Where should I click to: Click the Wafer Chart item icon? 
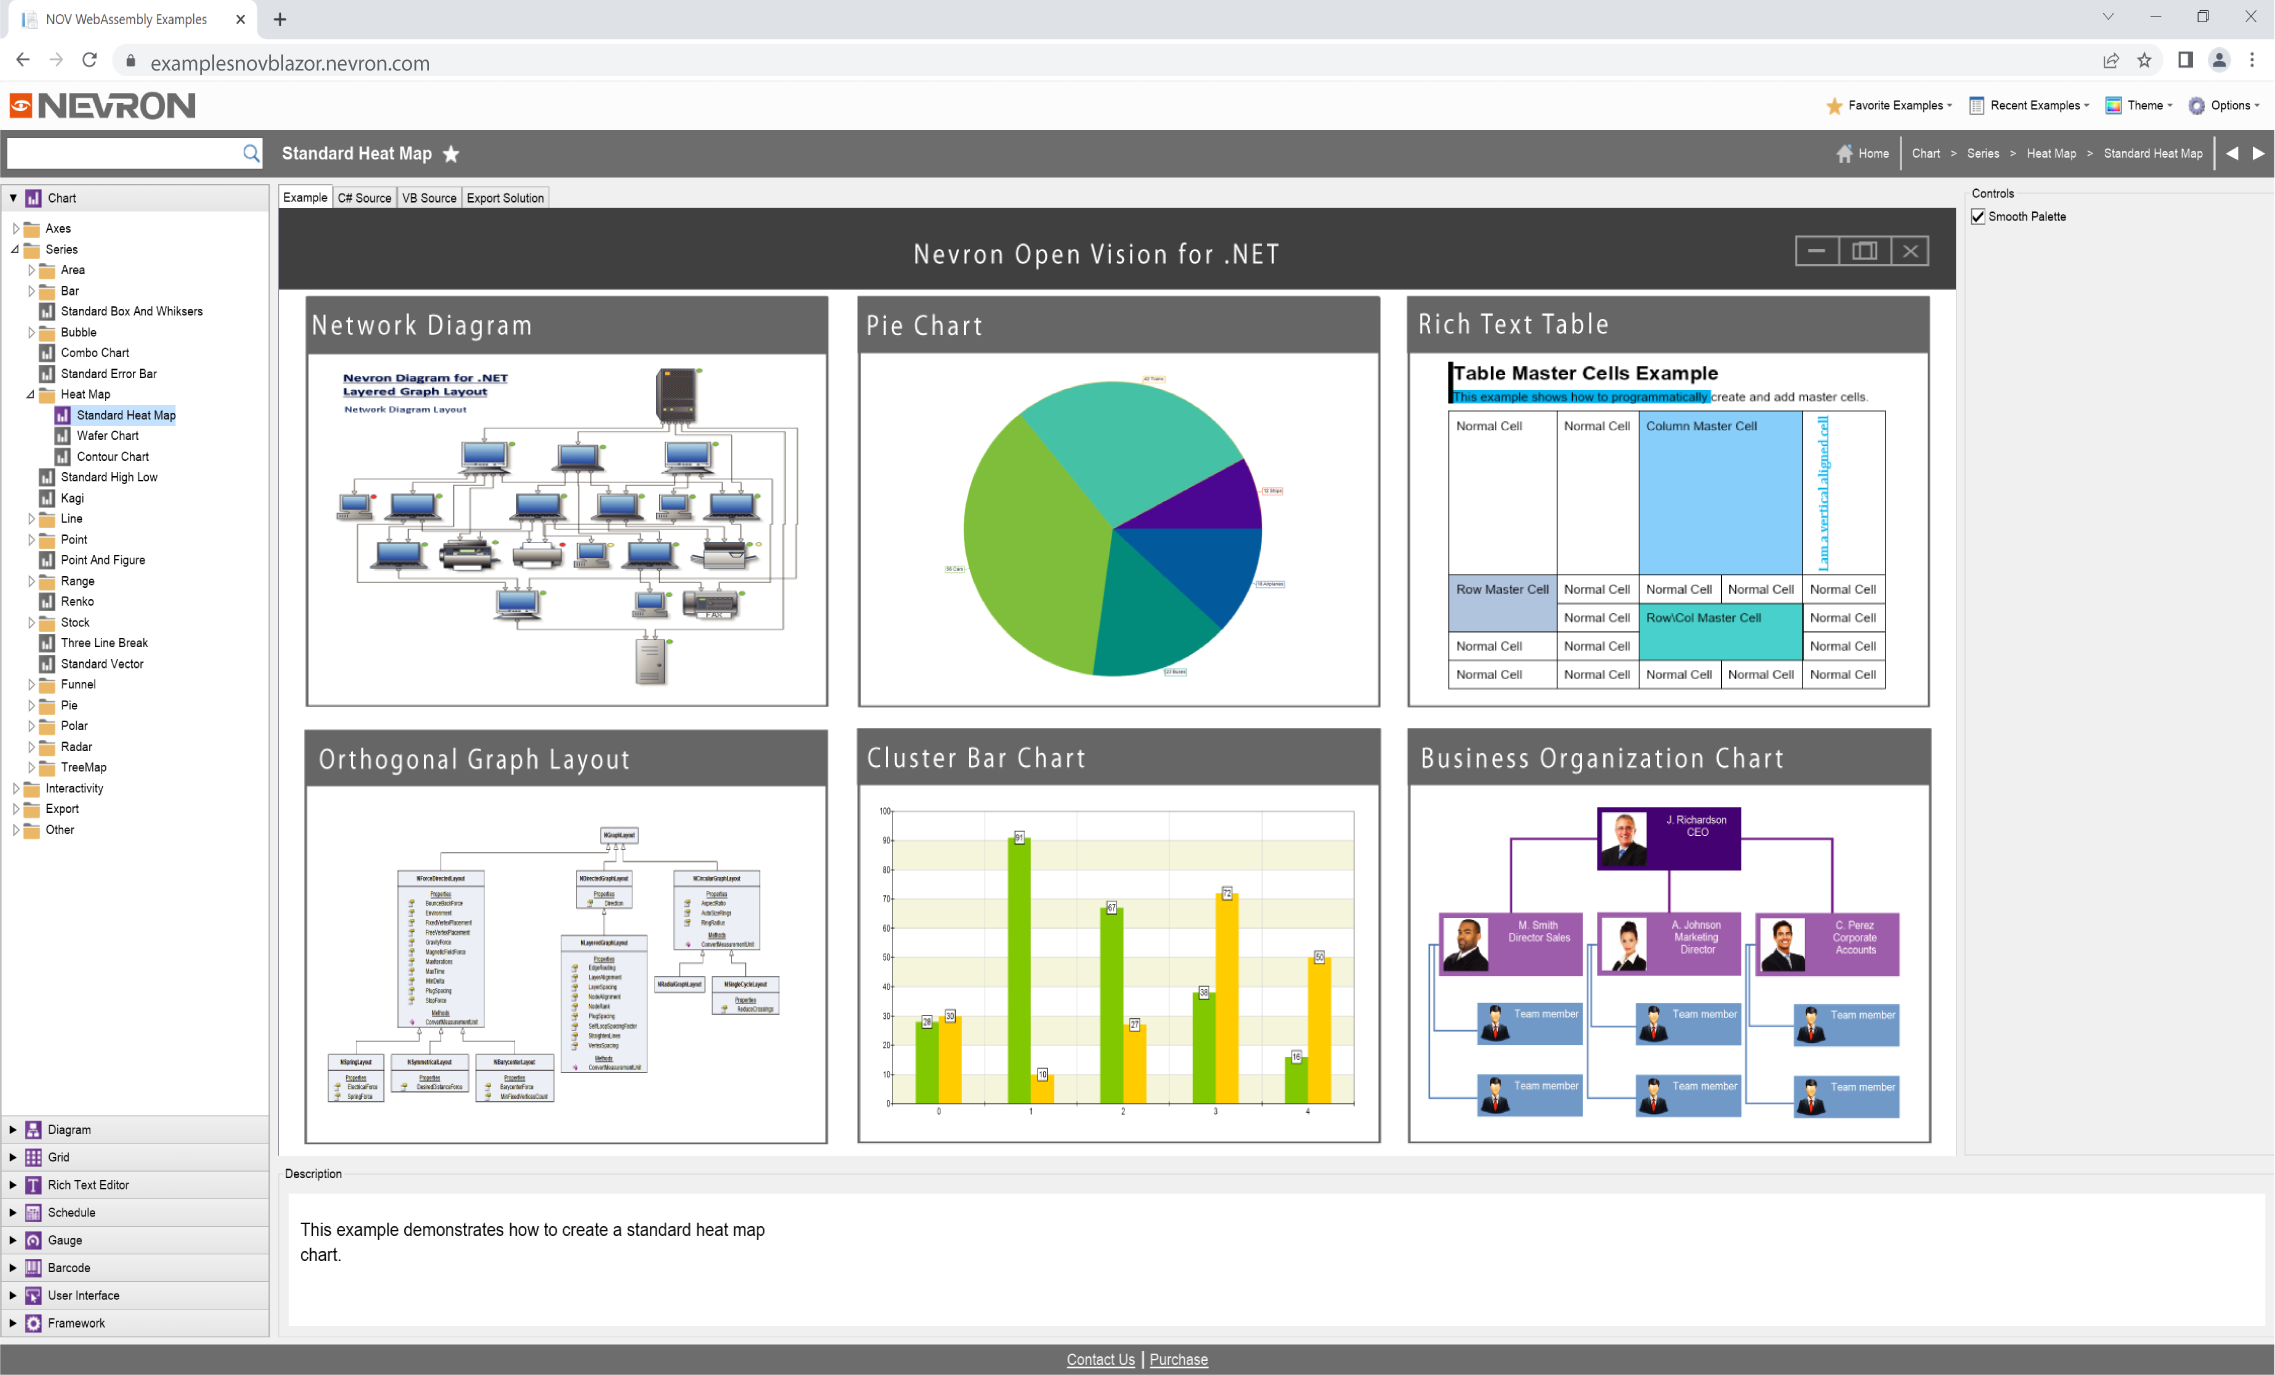coord(63,436)
